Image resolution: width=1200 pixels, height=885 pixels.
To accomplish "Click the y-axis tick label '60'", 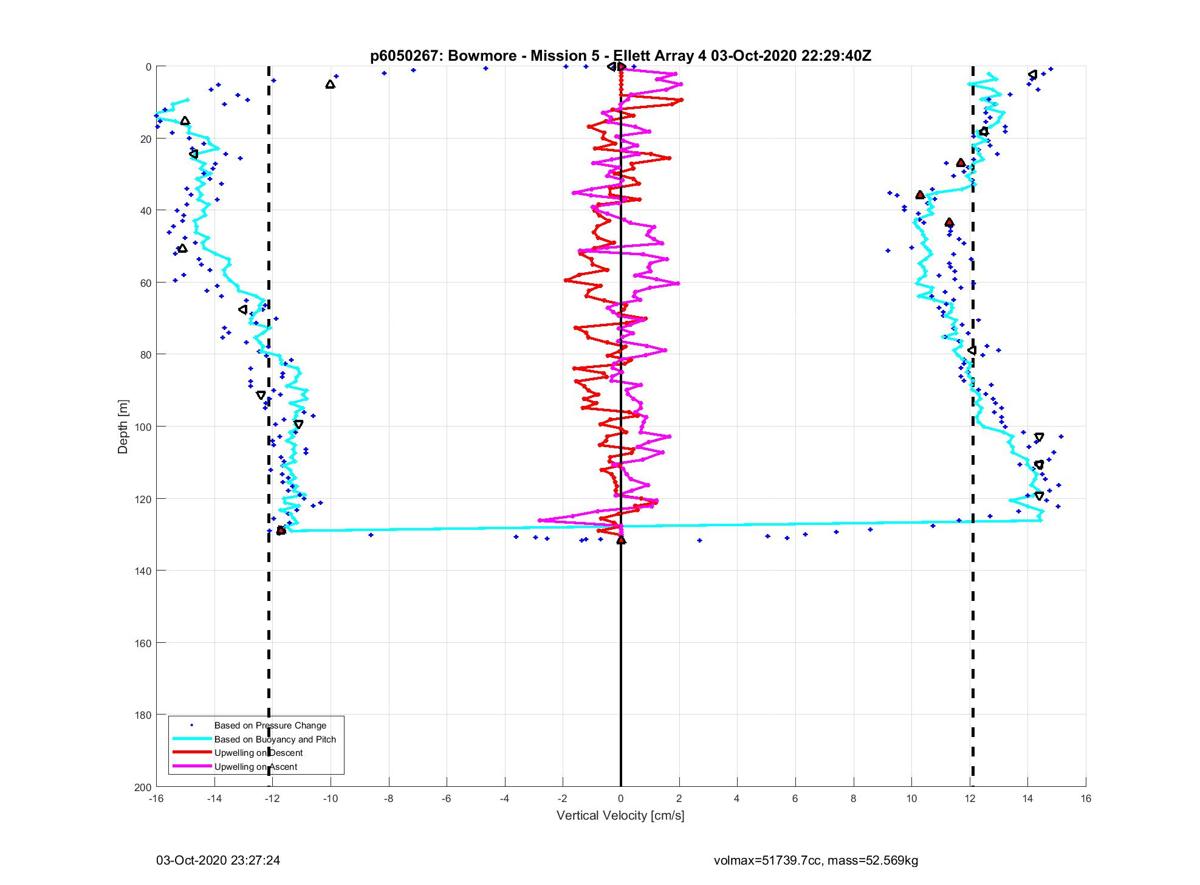I will point(144,283).
